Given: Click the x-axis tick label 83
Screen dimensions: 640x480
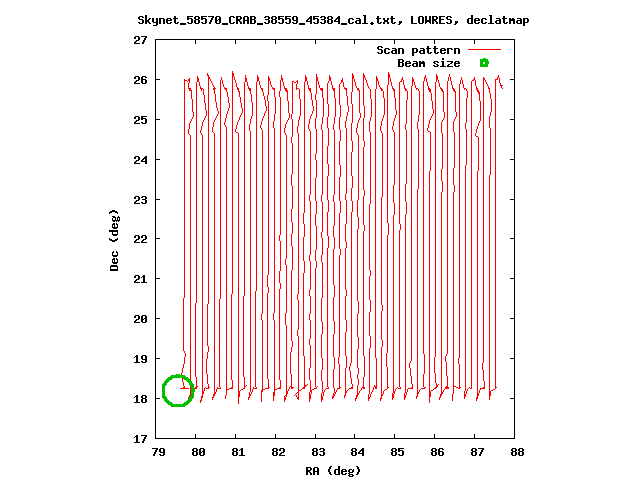Looking at the screenshot, I should [x=318, y=452].
